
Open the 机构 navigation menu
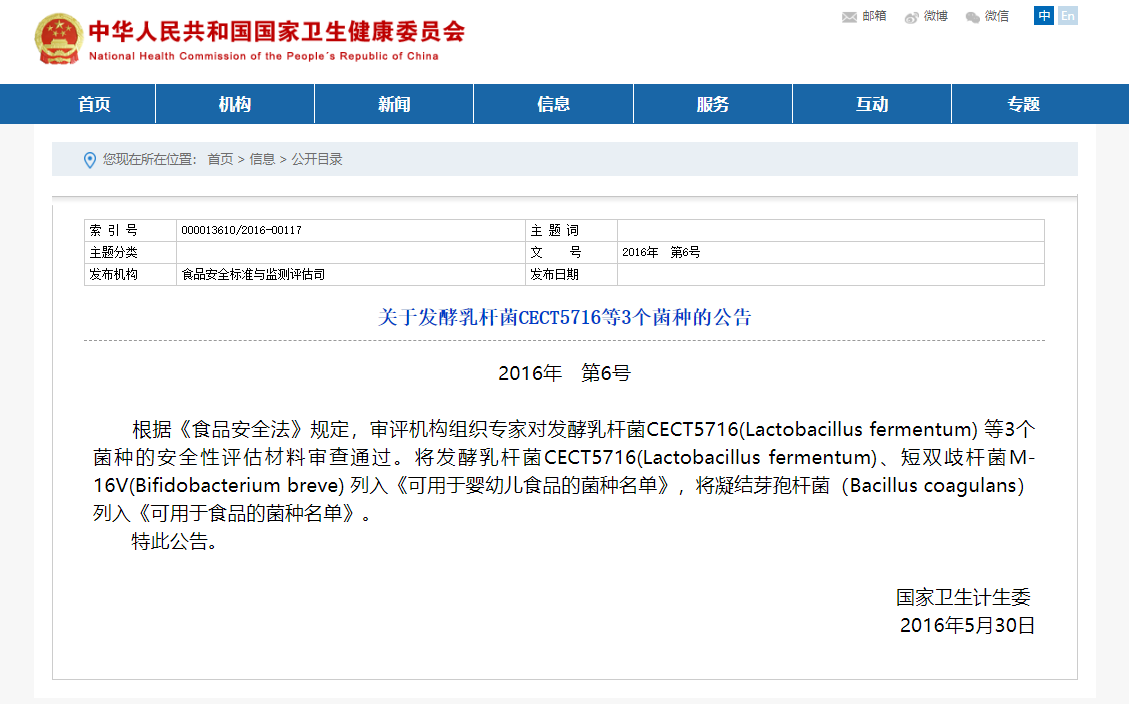(235, 105)
